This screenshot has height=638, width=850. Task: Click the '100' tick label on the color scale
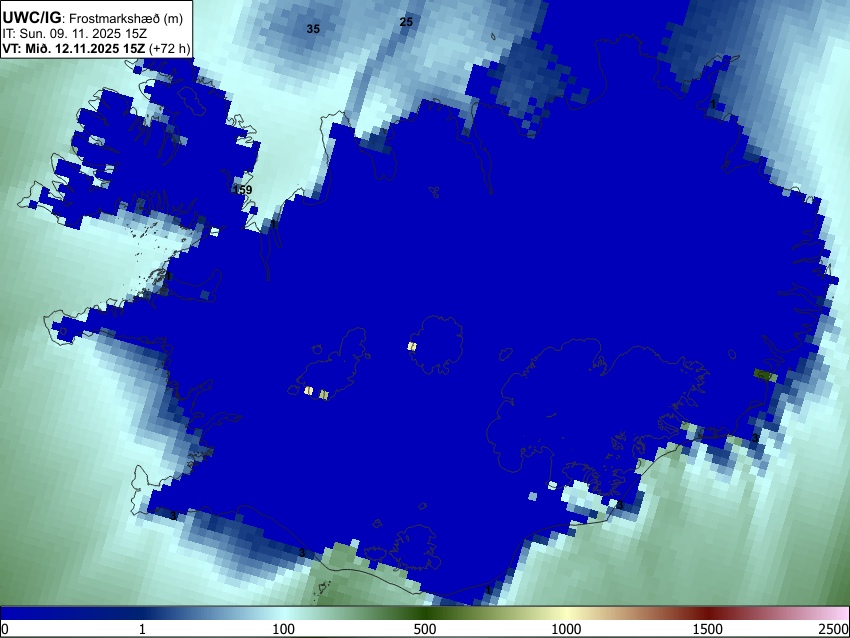pyautogui.click(x=284, y=629)
